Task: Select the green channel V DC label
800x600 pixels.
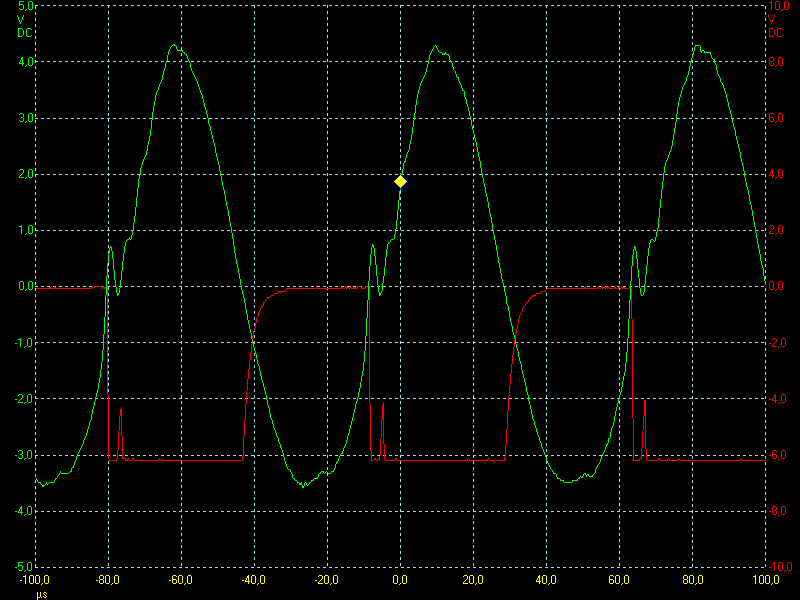Action: 24,27
